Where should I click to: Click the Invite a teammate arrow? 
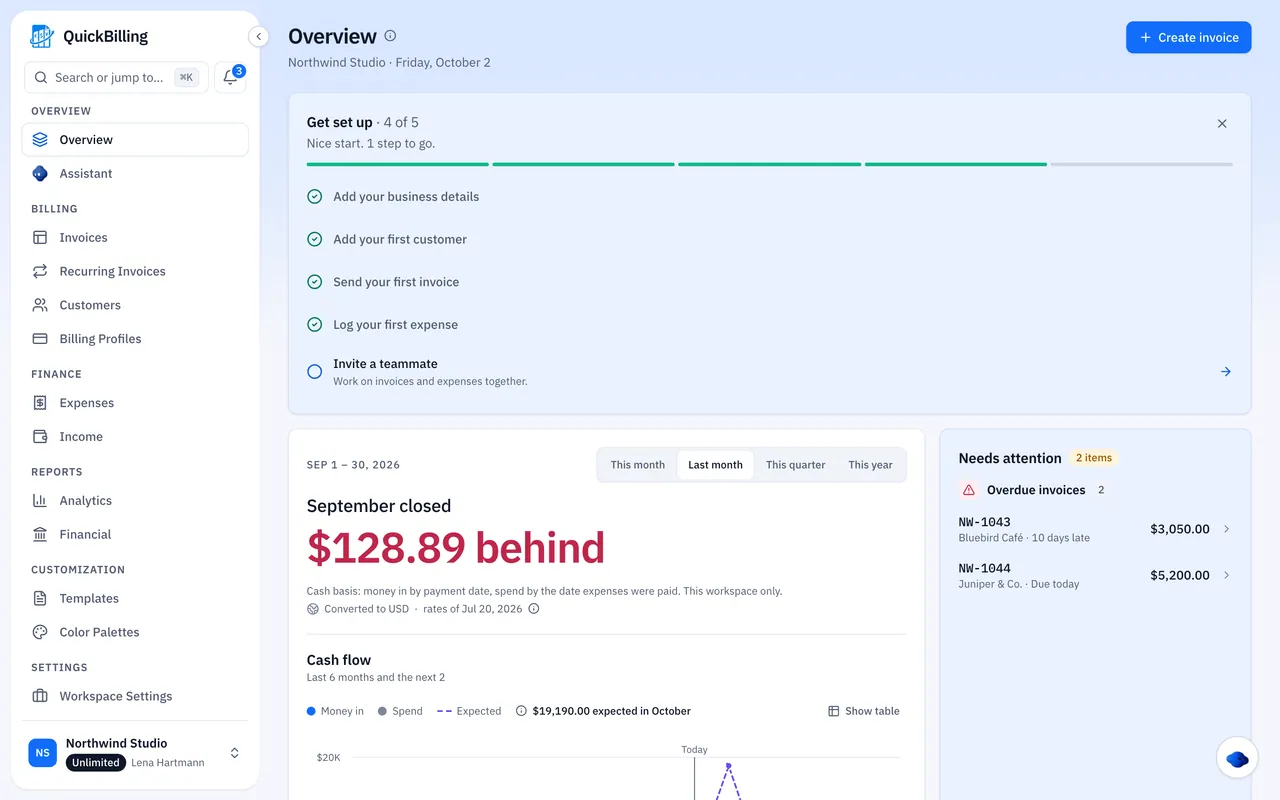[1225, 372]
